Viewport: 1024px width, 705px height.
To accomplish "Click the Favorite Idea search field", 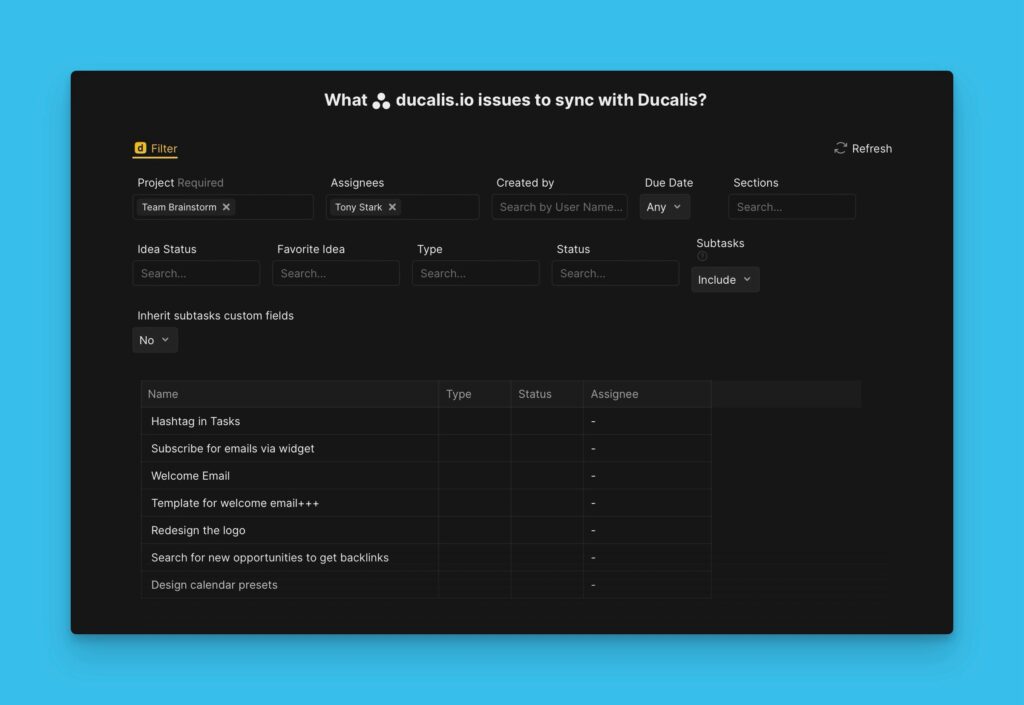I will (x=336, y=273).
